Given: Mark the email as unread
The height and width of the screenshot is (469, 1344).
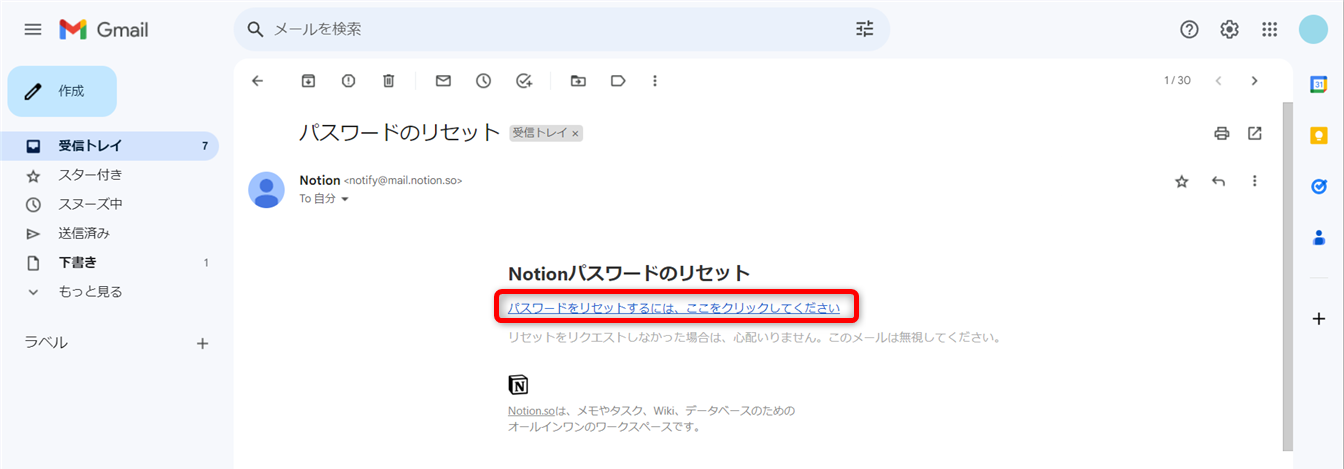Looking at the screenshot, I should 443,81.
